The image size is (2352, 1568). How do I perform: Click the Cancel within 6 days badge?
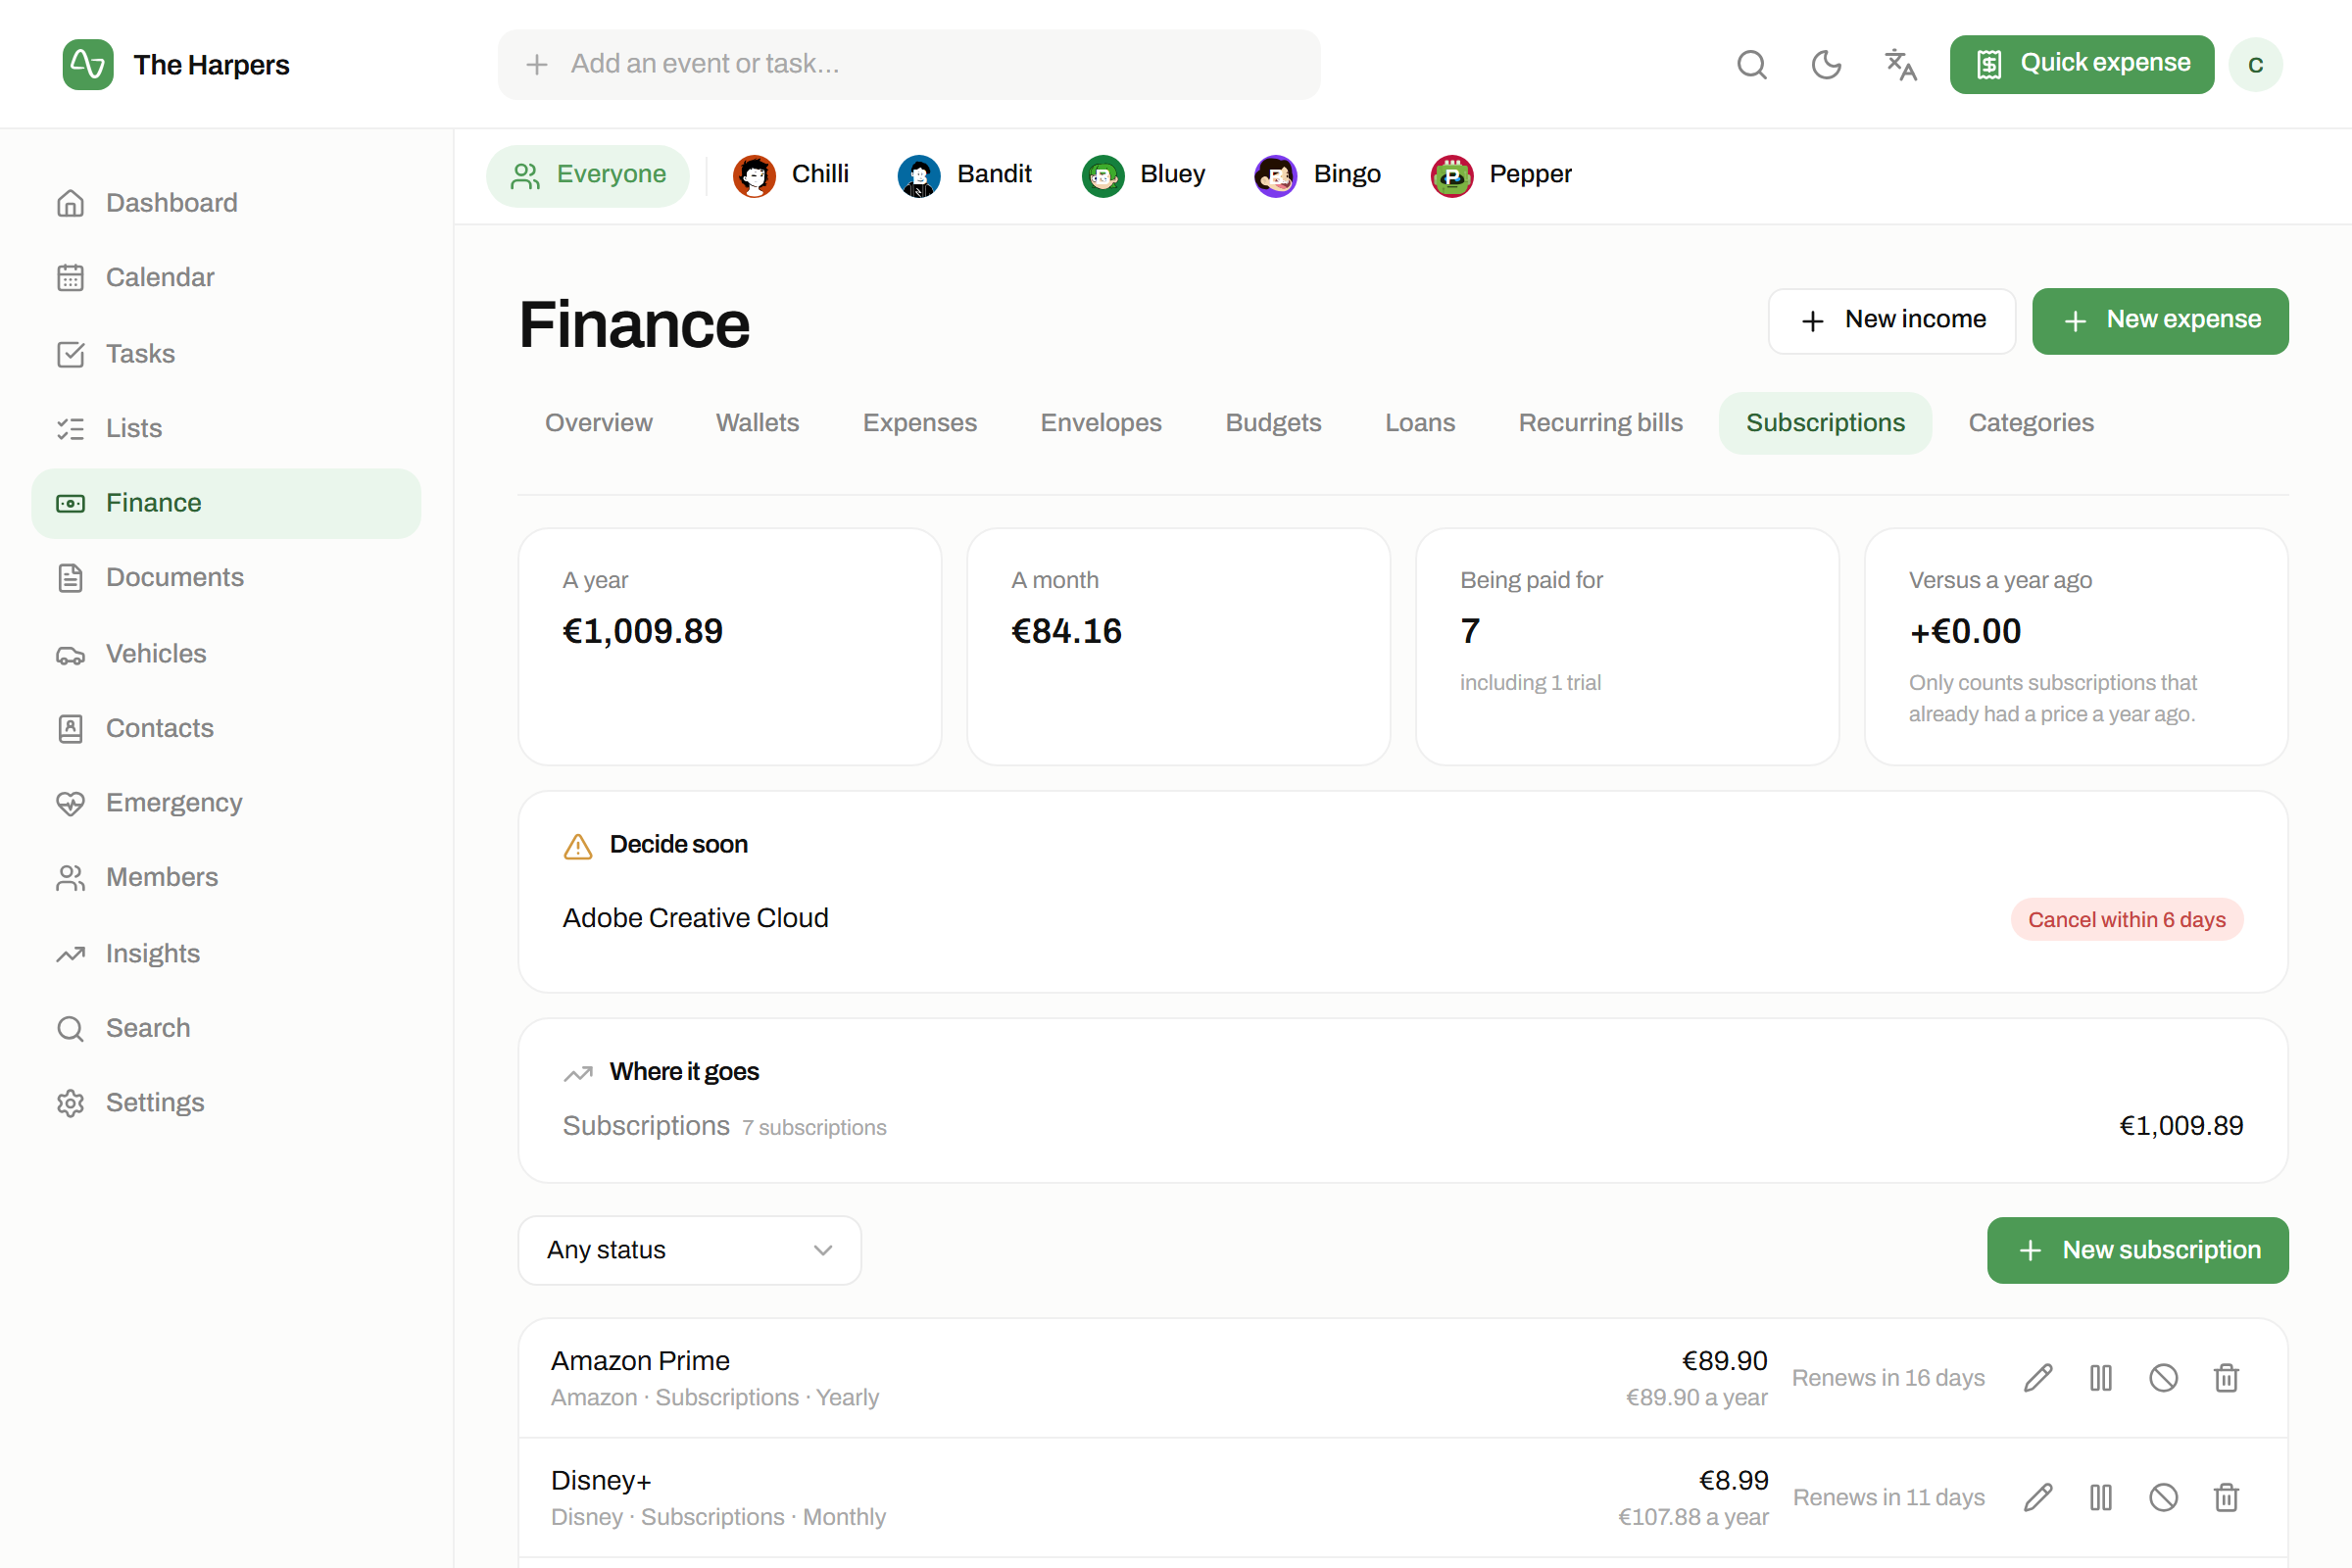(x=2126, y=919)
